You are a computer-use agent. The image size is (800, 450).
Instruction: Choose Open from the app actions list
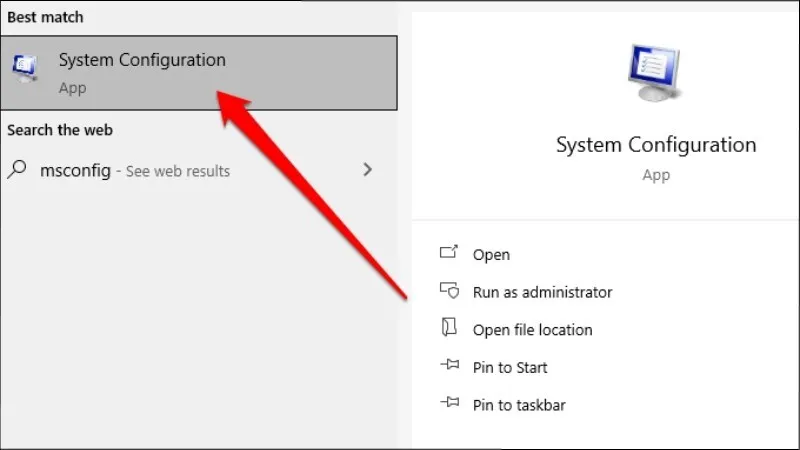491,255
